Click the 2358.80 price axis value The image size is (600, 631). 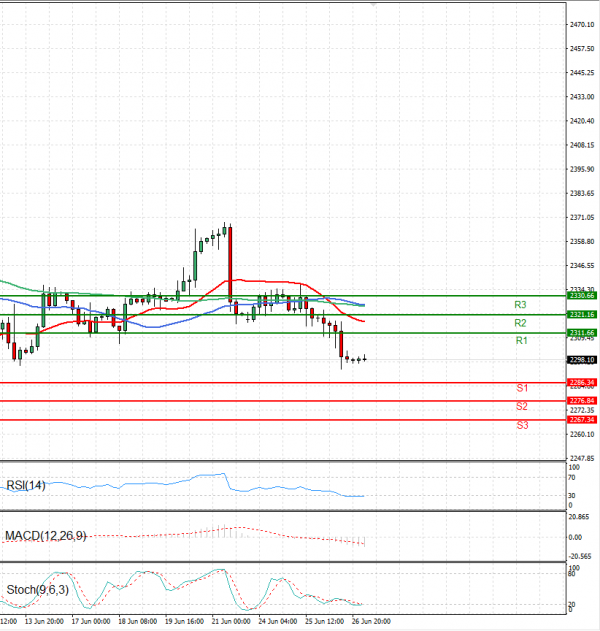(x=582, y=242)
